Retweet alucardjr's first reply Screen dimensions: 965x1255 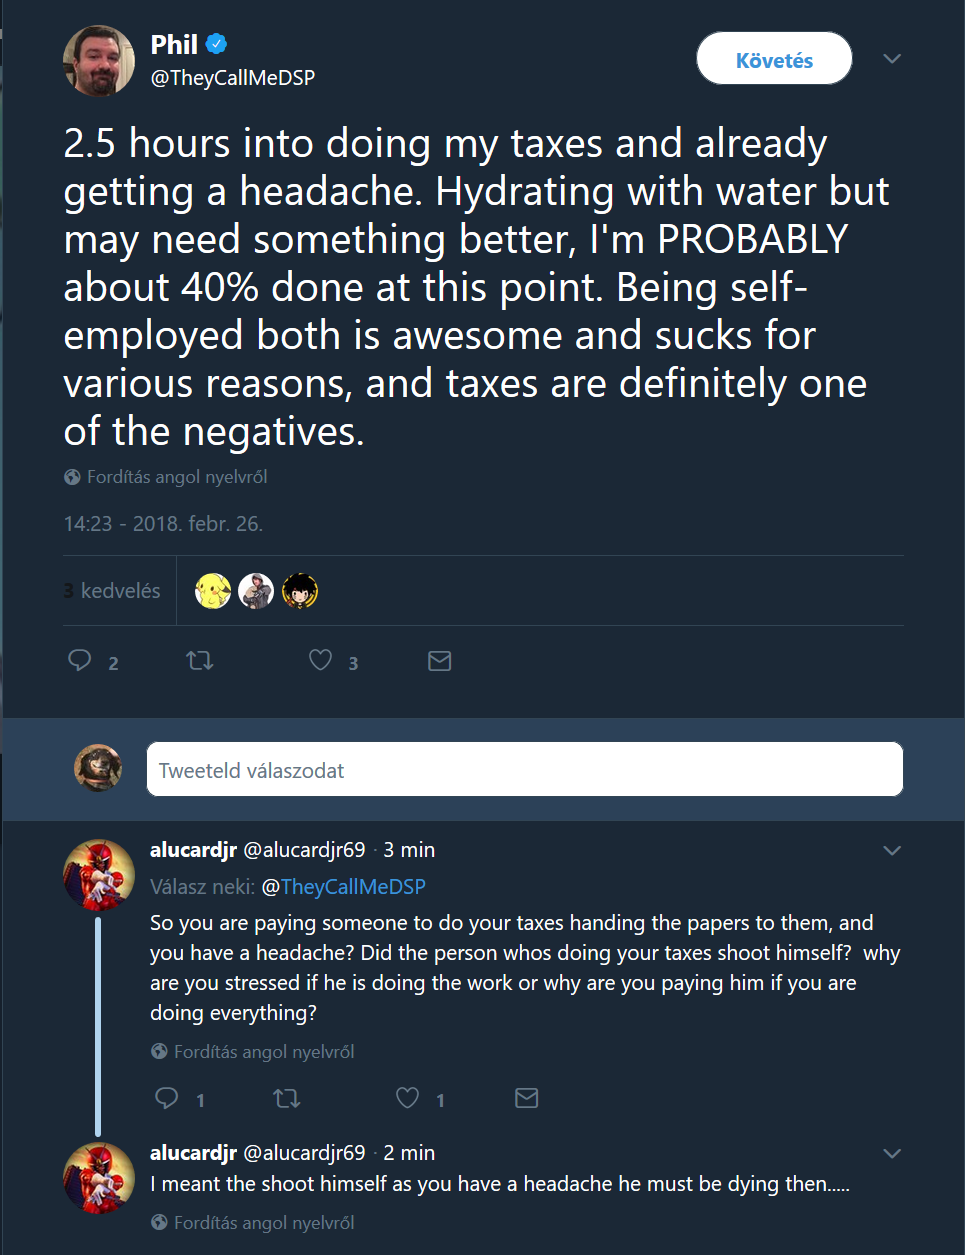click(287, 1098)
